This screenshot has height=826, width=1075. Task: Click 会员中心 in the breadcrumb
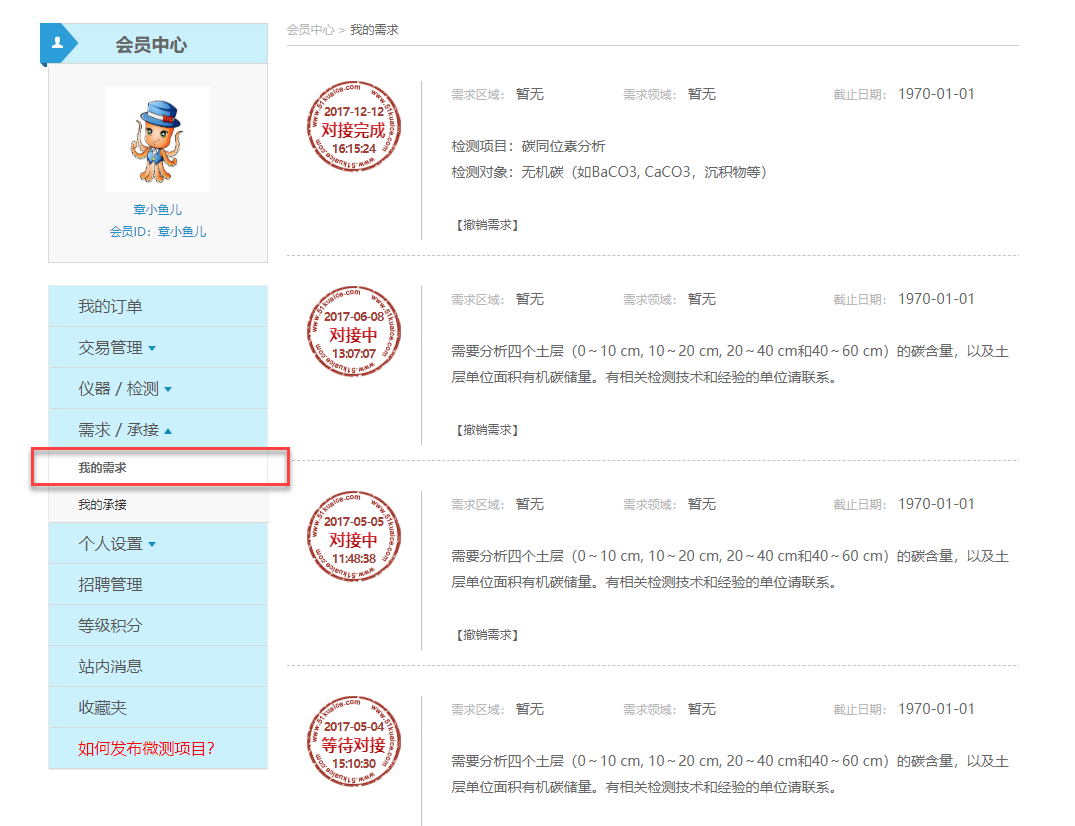(310, 30)
